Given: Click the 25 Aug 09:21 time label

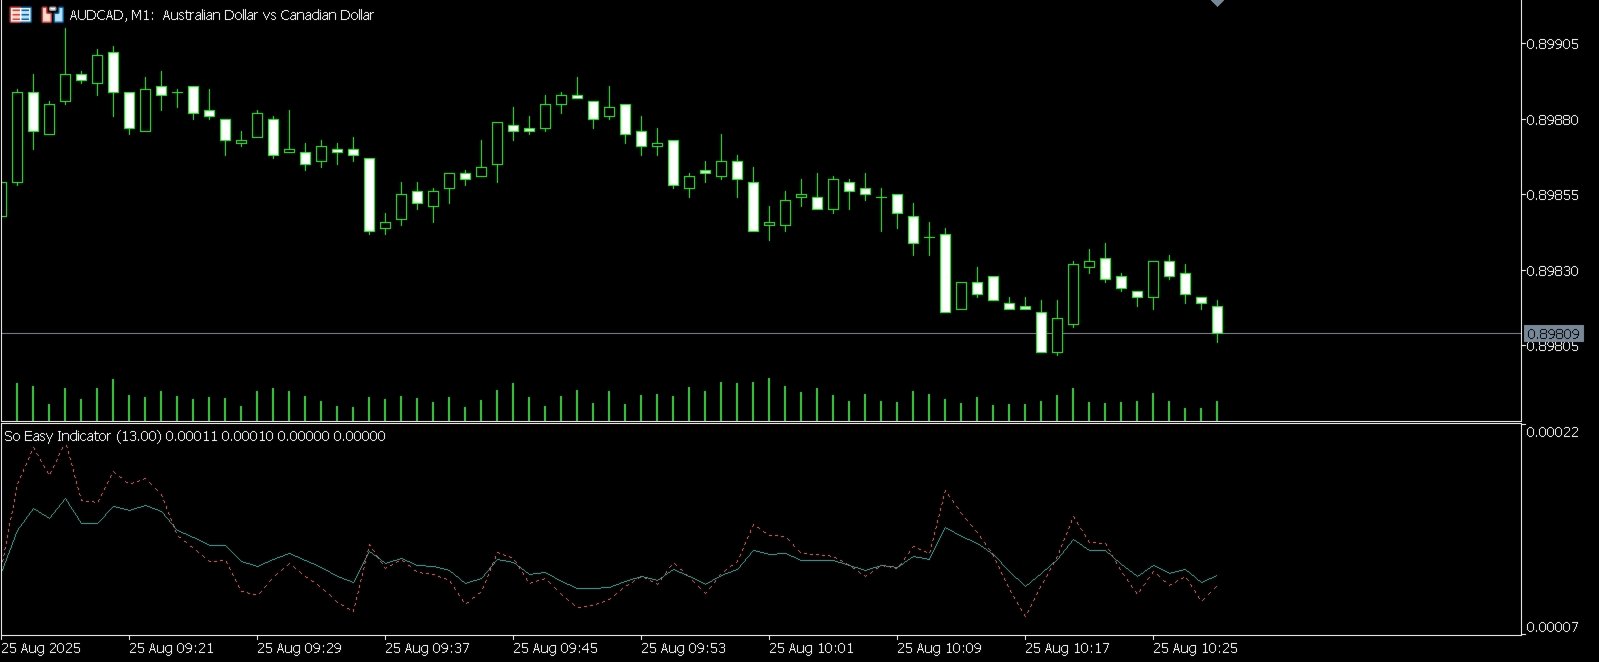Looking at the screenshot, I should [x=171, y=648].
